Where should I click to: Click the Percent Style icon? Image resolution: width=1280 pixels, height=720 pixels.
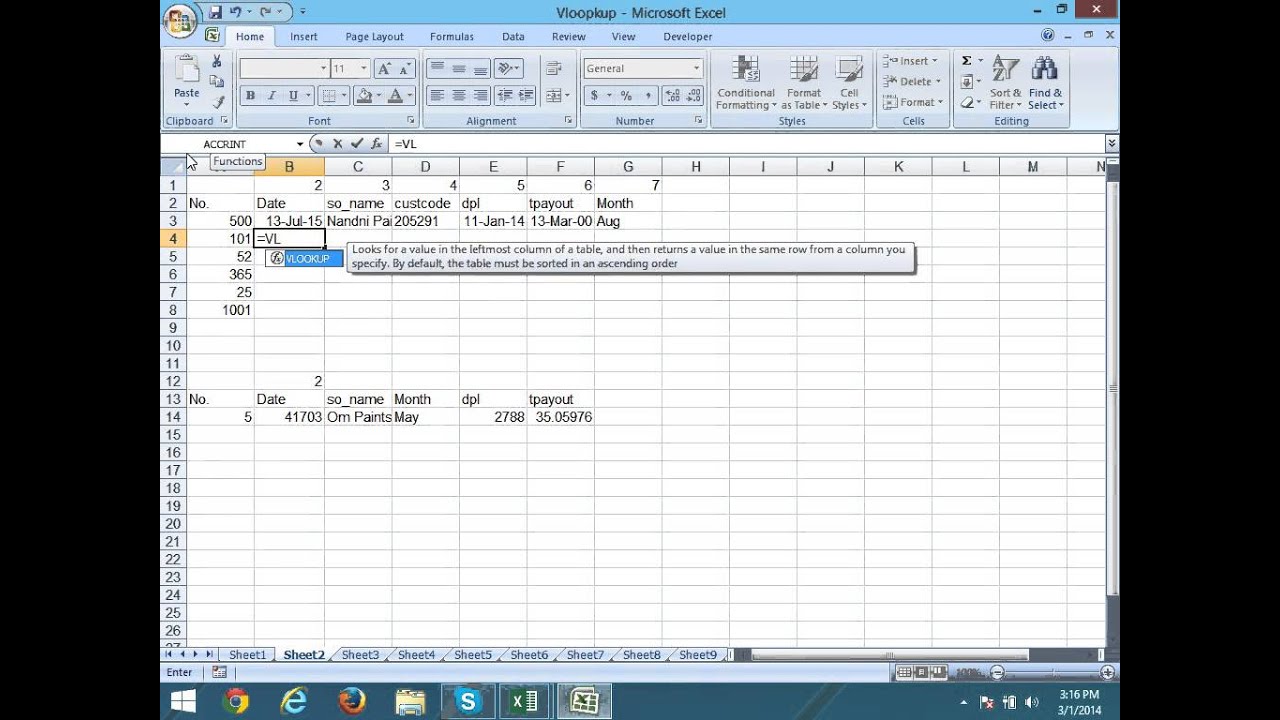(x=626, y=96)
